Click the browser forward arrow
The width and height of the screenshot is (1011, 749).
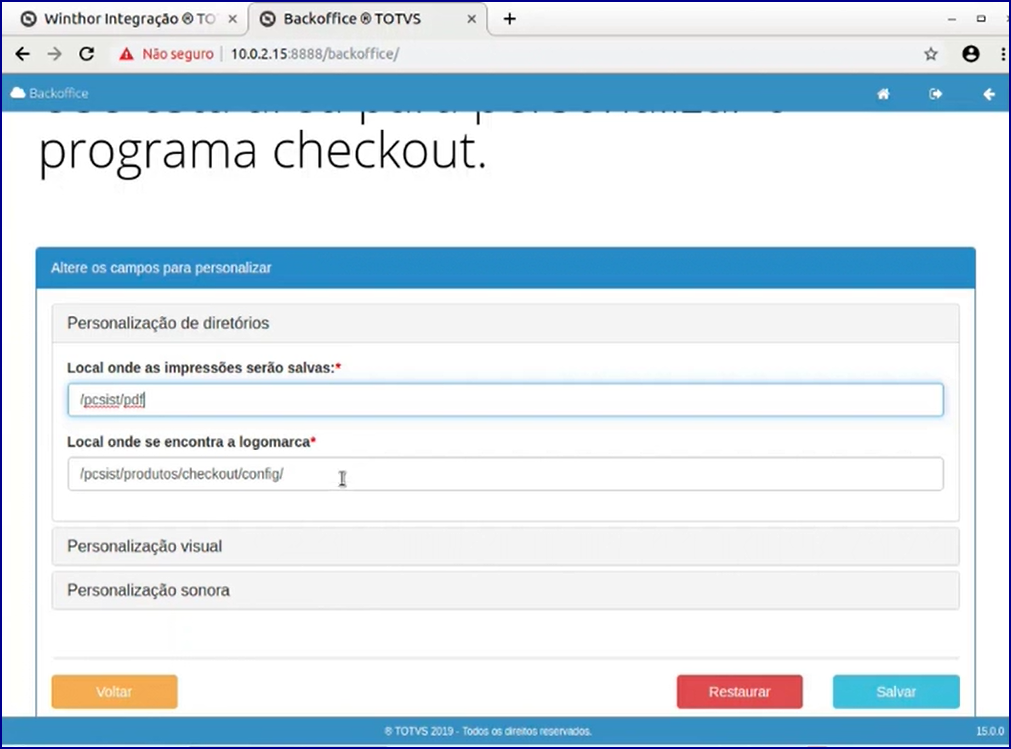point(55,54)
